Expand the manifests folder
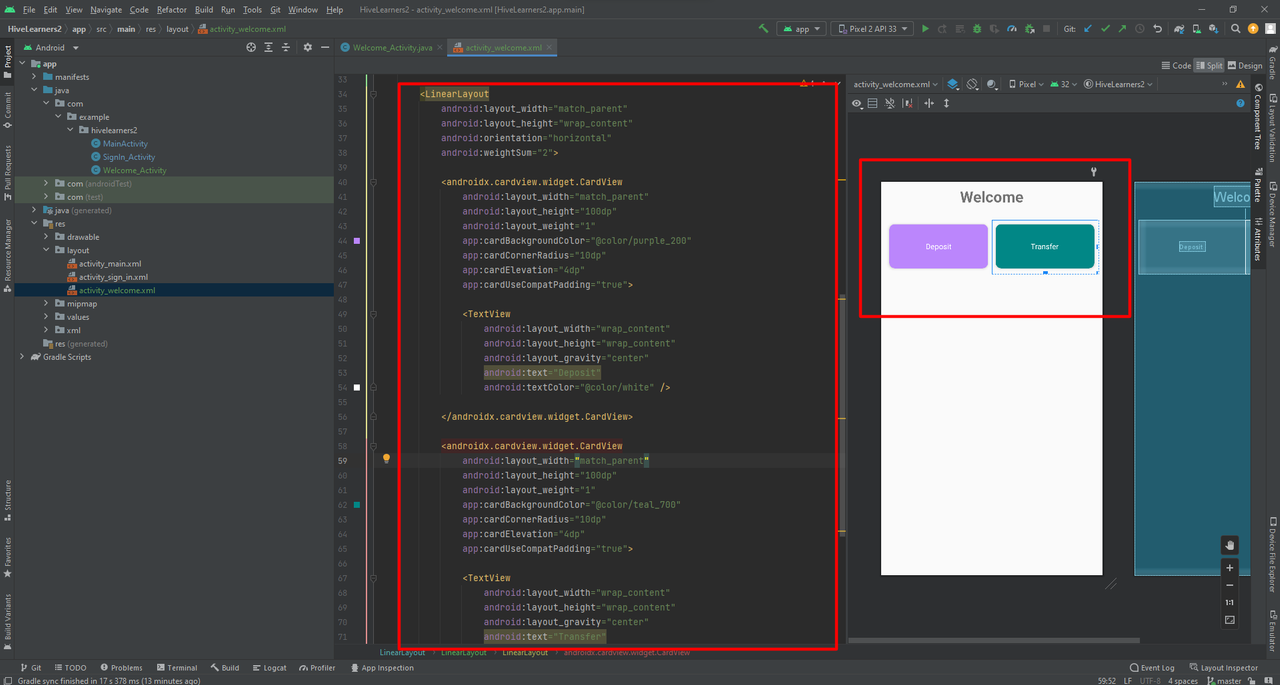Viewport: 1280px width, 685px height. [x=35, y=77]
